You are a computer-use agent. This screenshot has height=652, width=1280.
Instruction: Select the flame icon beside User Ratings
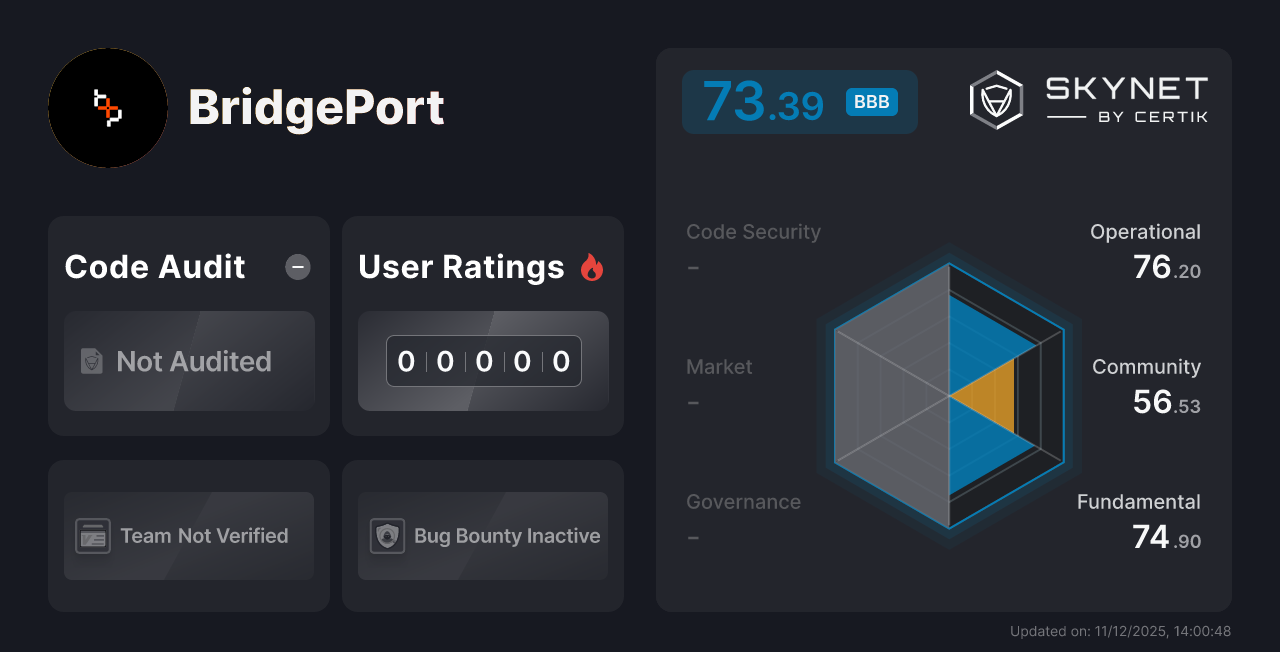593,266
